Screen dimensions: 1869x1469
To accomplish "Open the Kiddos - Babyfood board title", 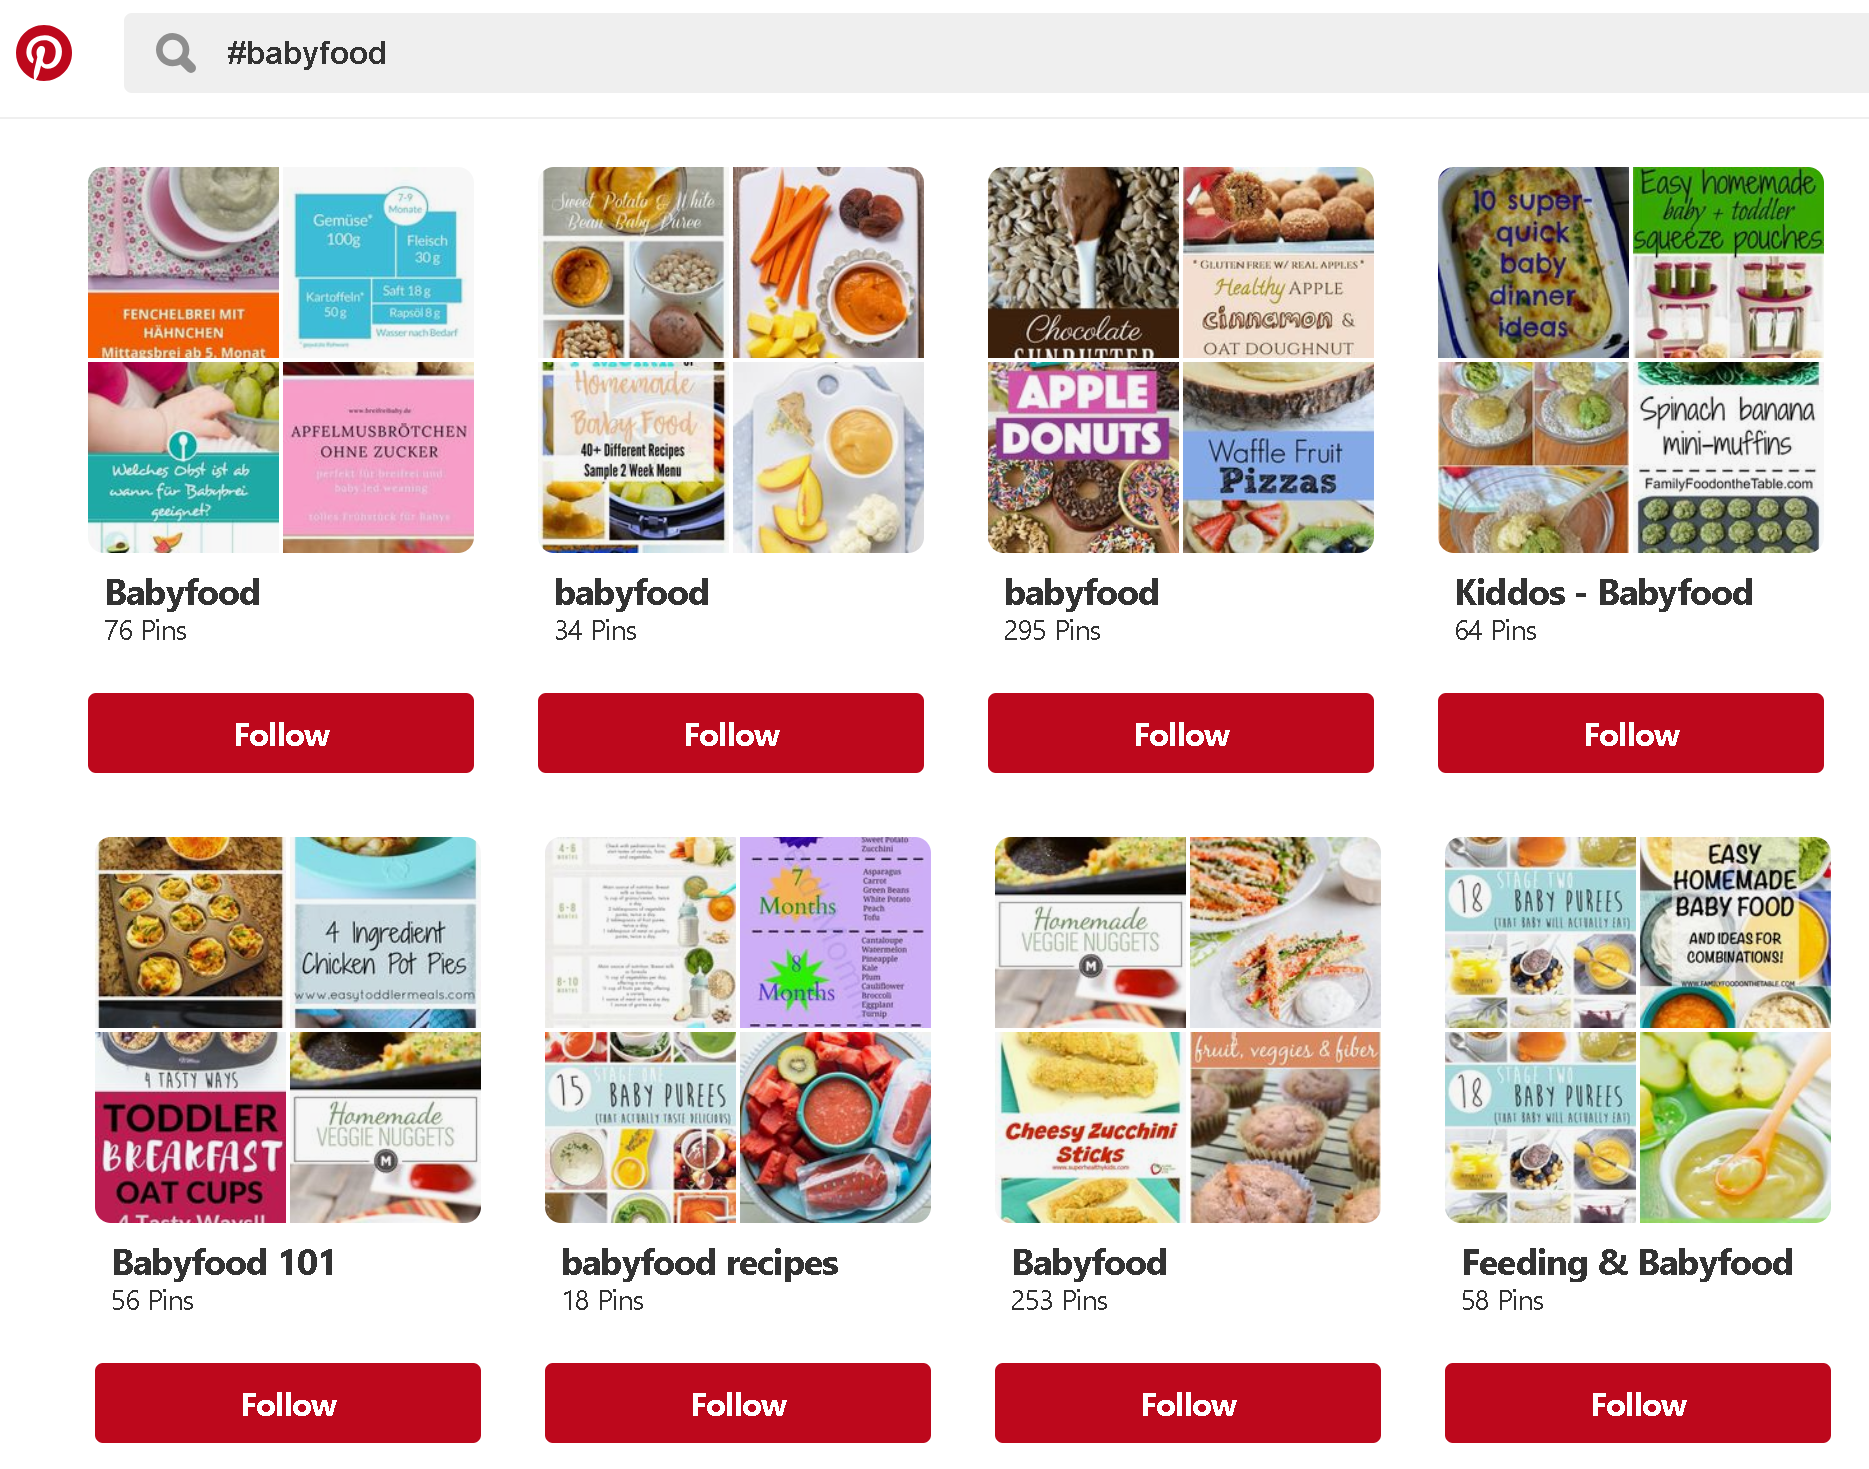I will click(1604, 592).
